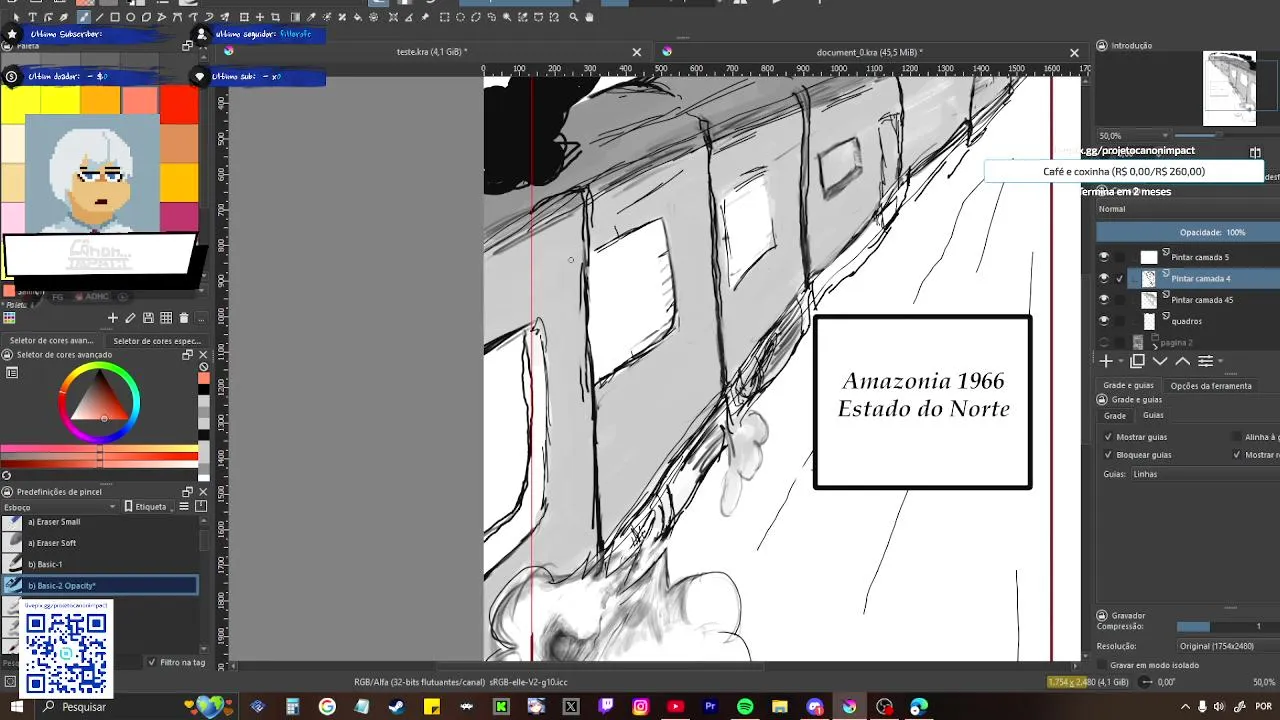
Task: Add a new color with plus in Paleta
Action: (112, 318)
